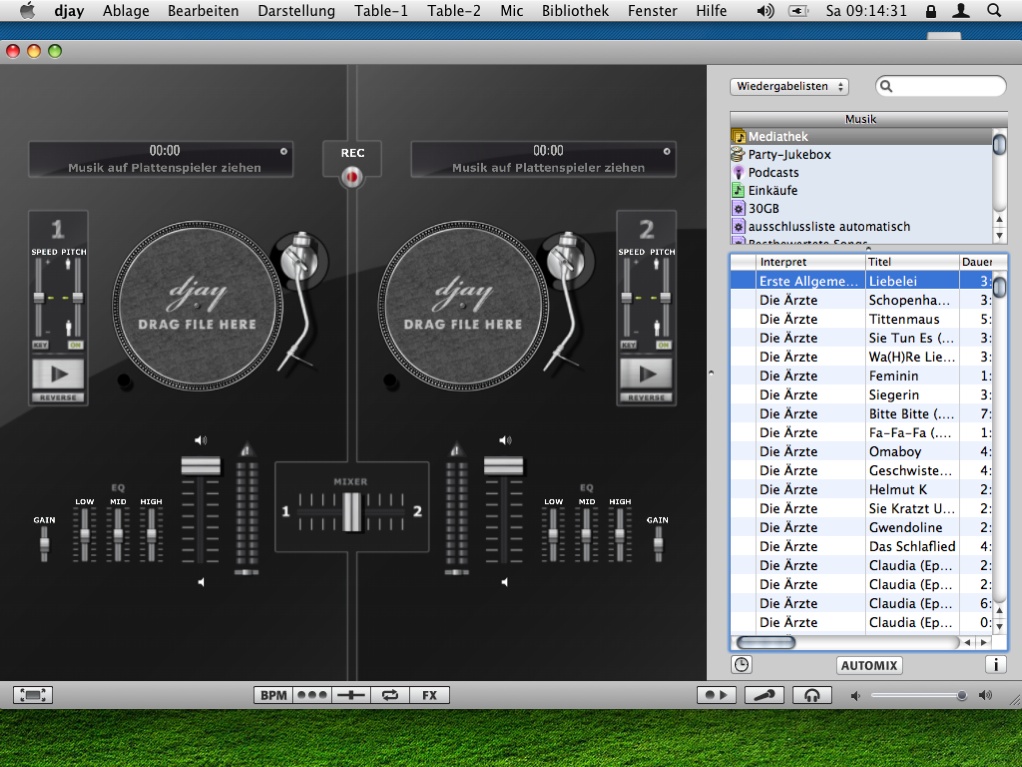This screenshot has width=1022, height=767.
Task: Select the track Gwendoline
Action: 861,527
